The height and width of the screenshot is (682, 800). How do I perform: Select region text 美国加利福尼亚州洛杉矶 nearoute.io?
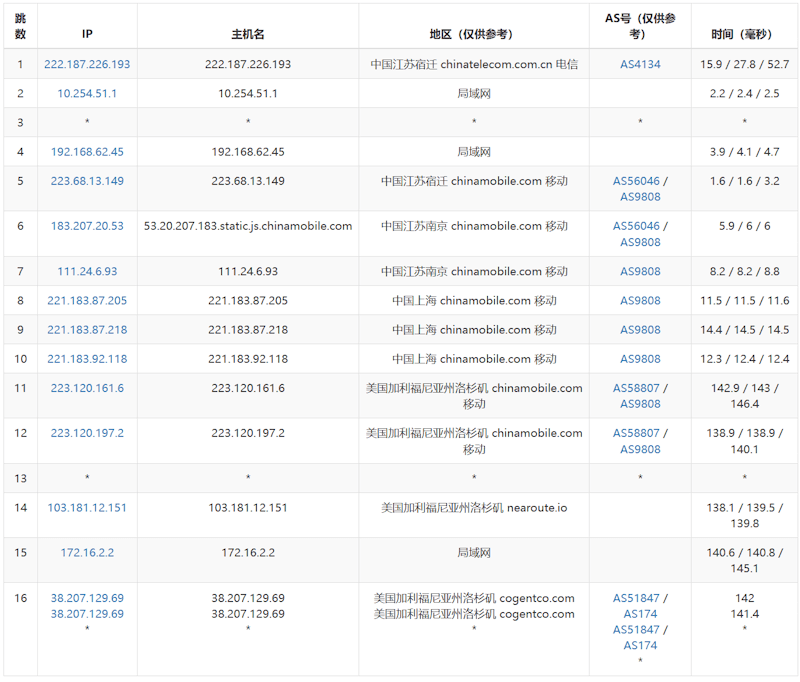pyautogui.click(x=474, y=508)
